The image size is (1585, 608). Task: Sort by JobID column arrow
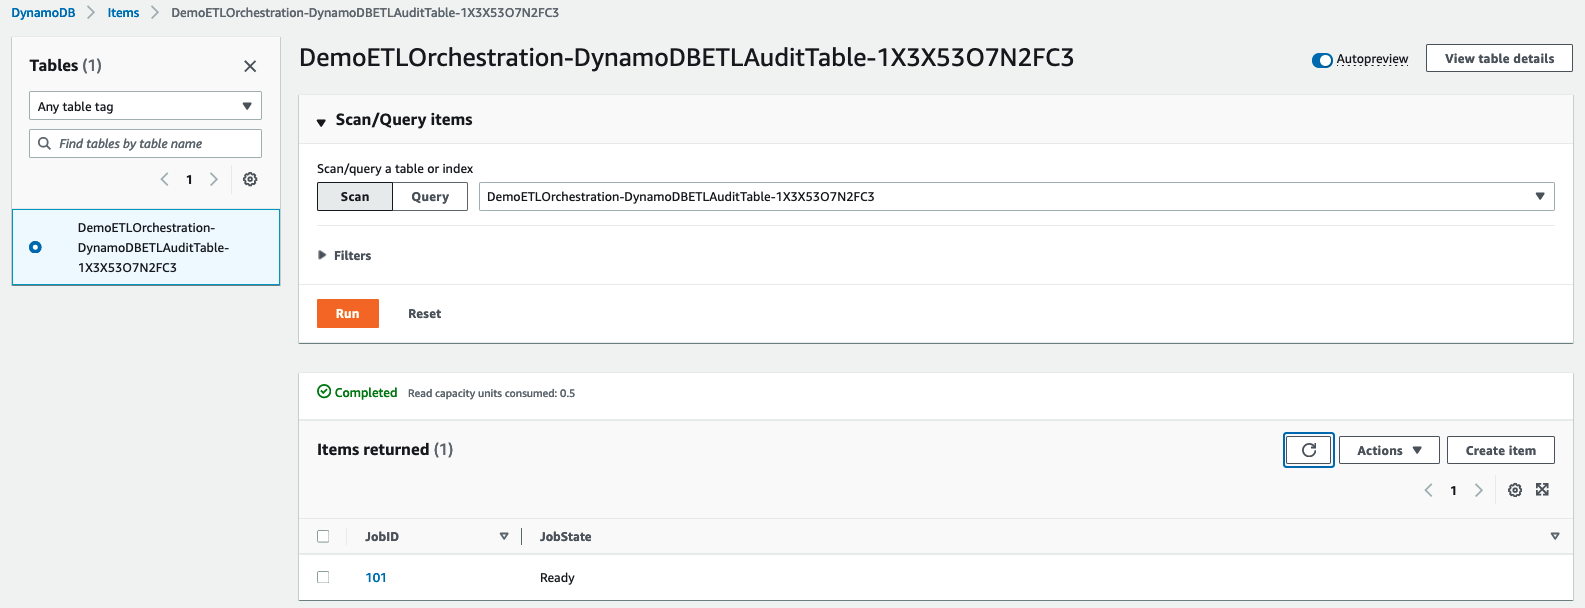(x=504, y=536)
